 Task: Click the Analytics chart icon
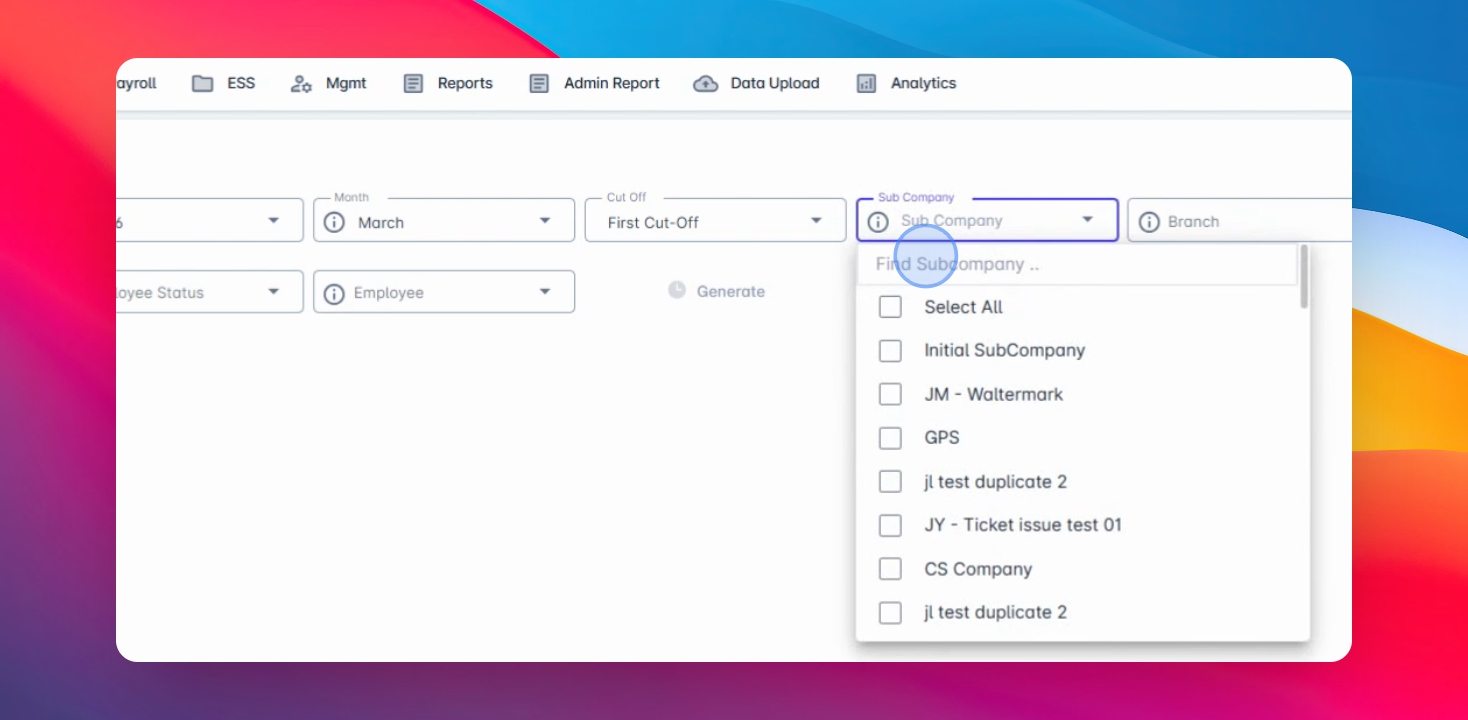866,84
